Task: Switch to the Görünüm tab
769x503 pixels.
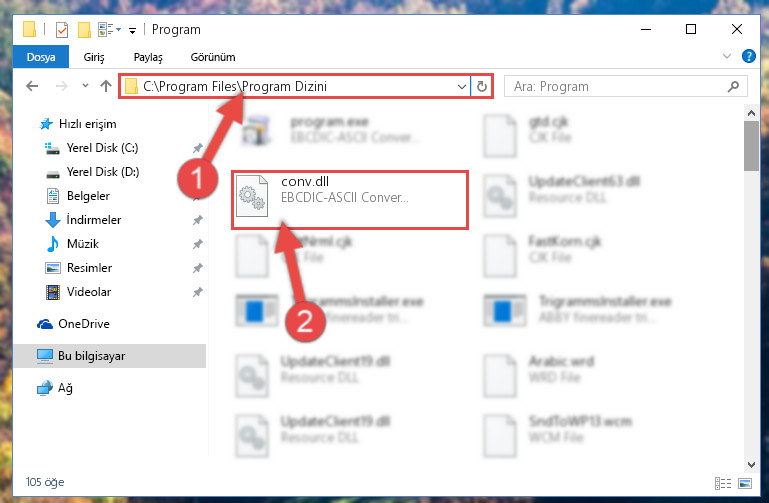Action: [213, 57]
